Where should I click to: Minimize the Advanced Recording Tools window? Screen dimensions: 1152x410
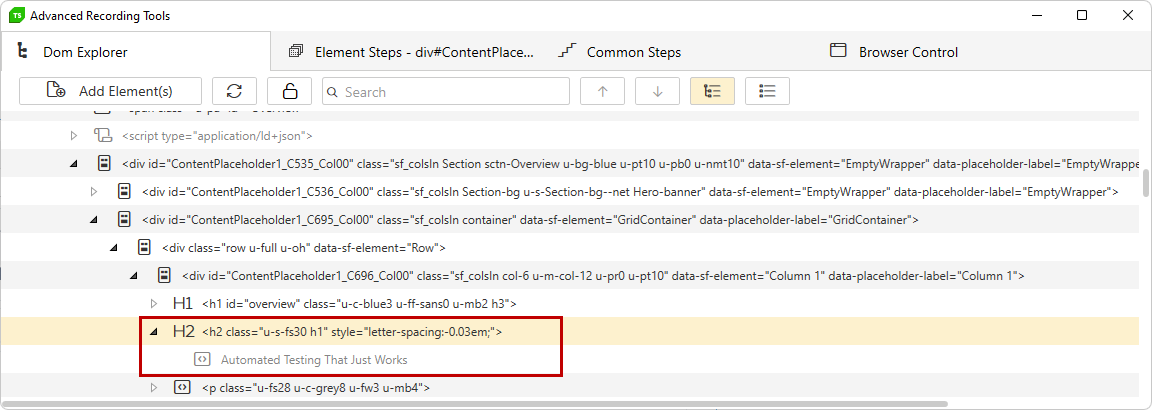click(x=1037, y=15)
